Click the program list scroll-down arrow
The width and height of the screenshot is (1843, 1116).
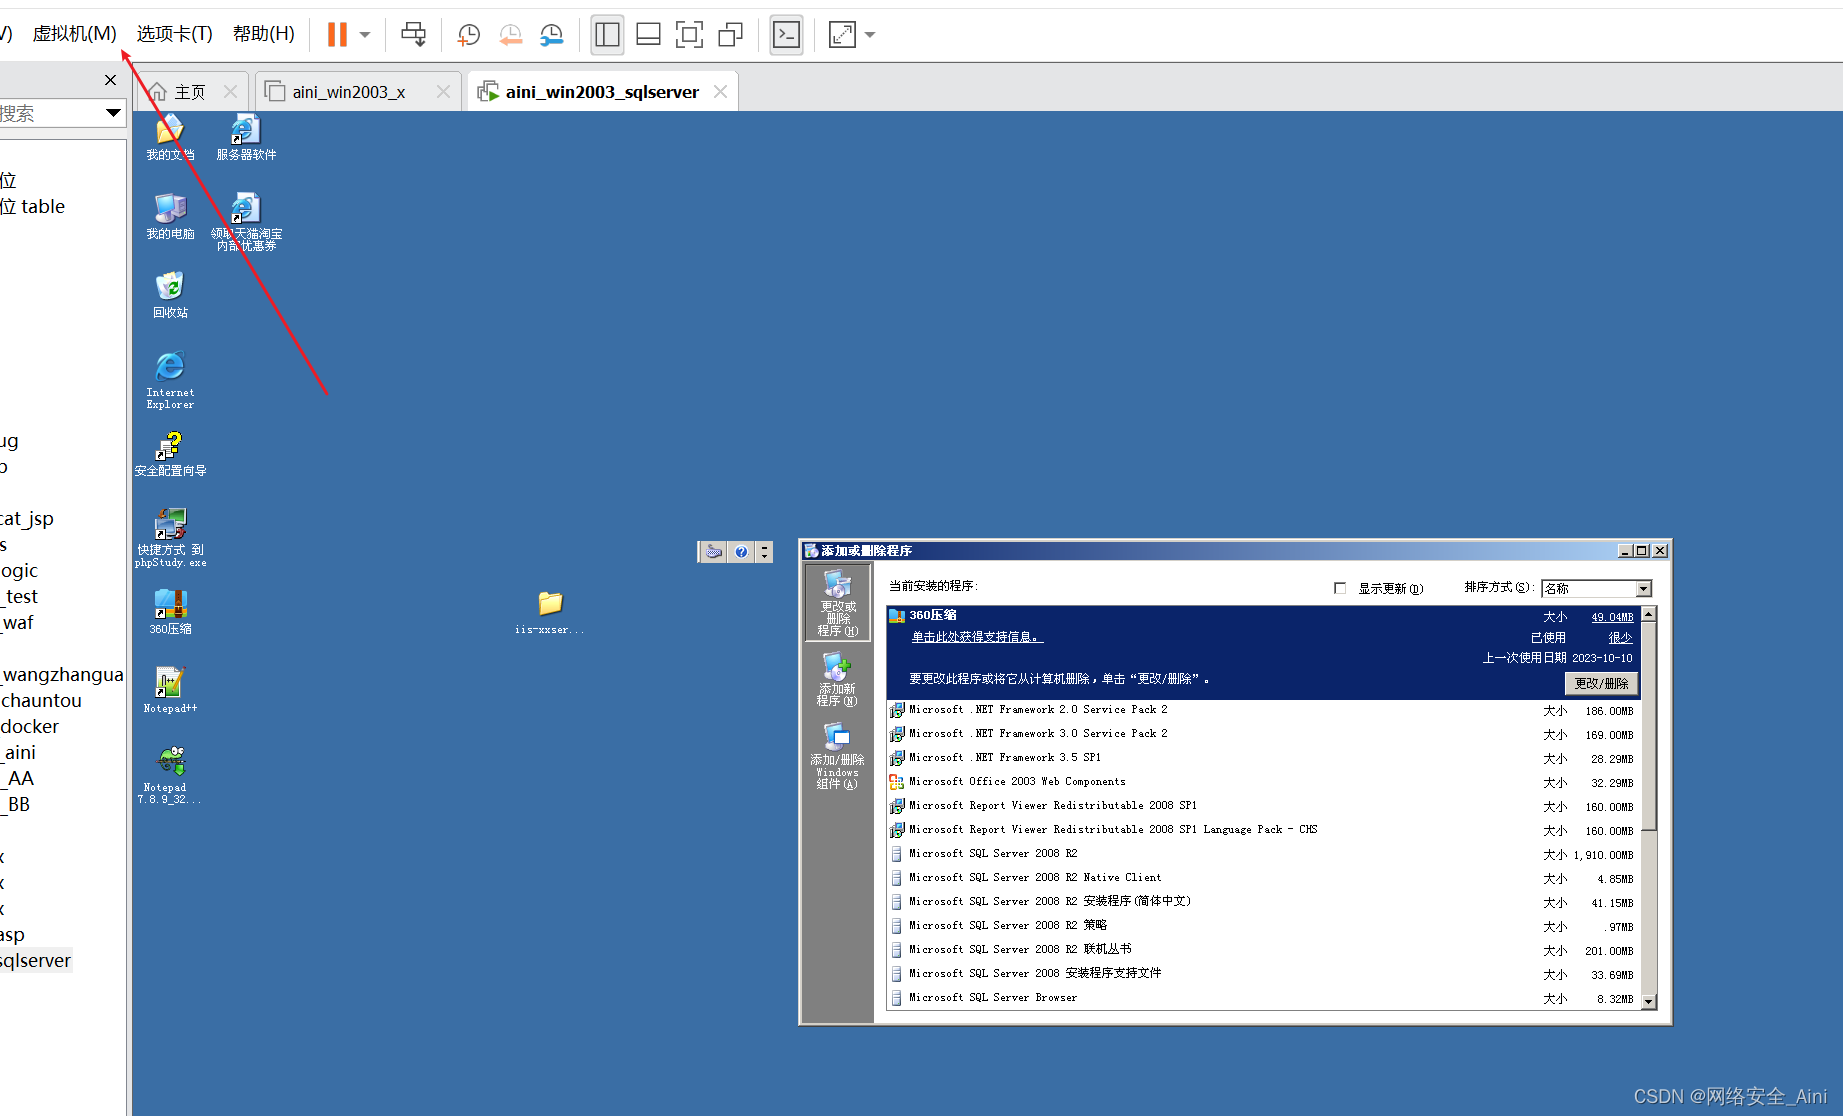(1649, 1001)
